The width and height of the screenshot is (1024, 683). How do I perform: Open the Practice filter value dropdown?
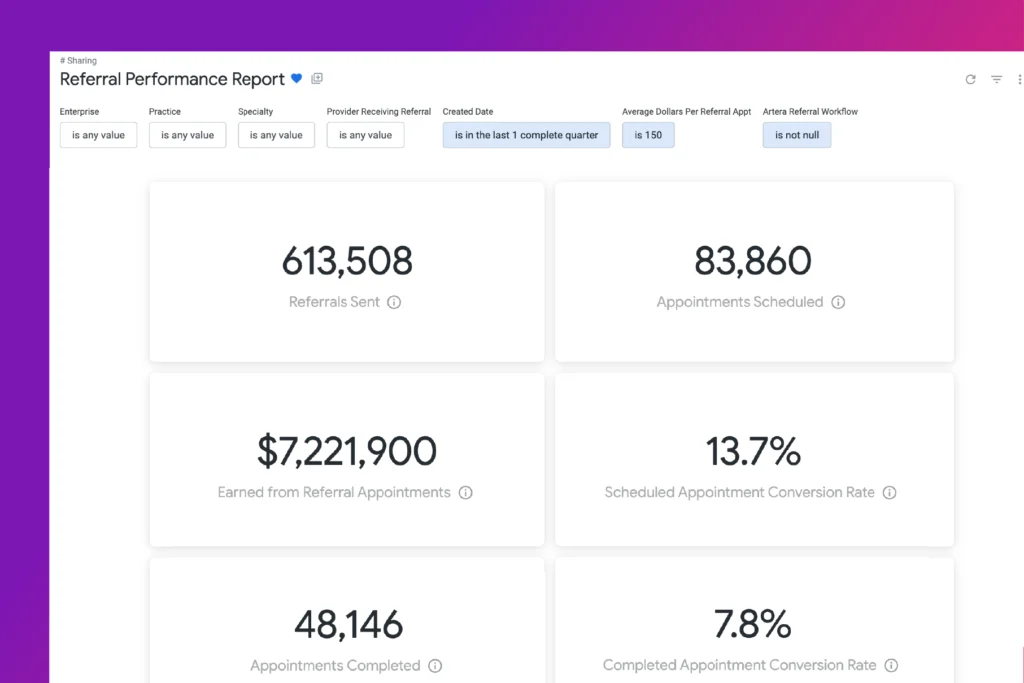tap(187, 135)
